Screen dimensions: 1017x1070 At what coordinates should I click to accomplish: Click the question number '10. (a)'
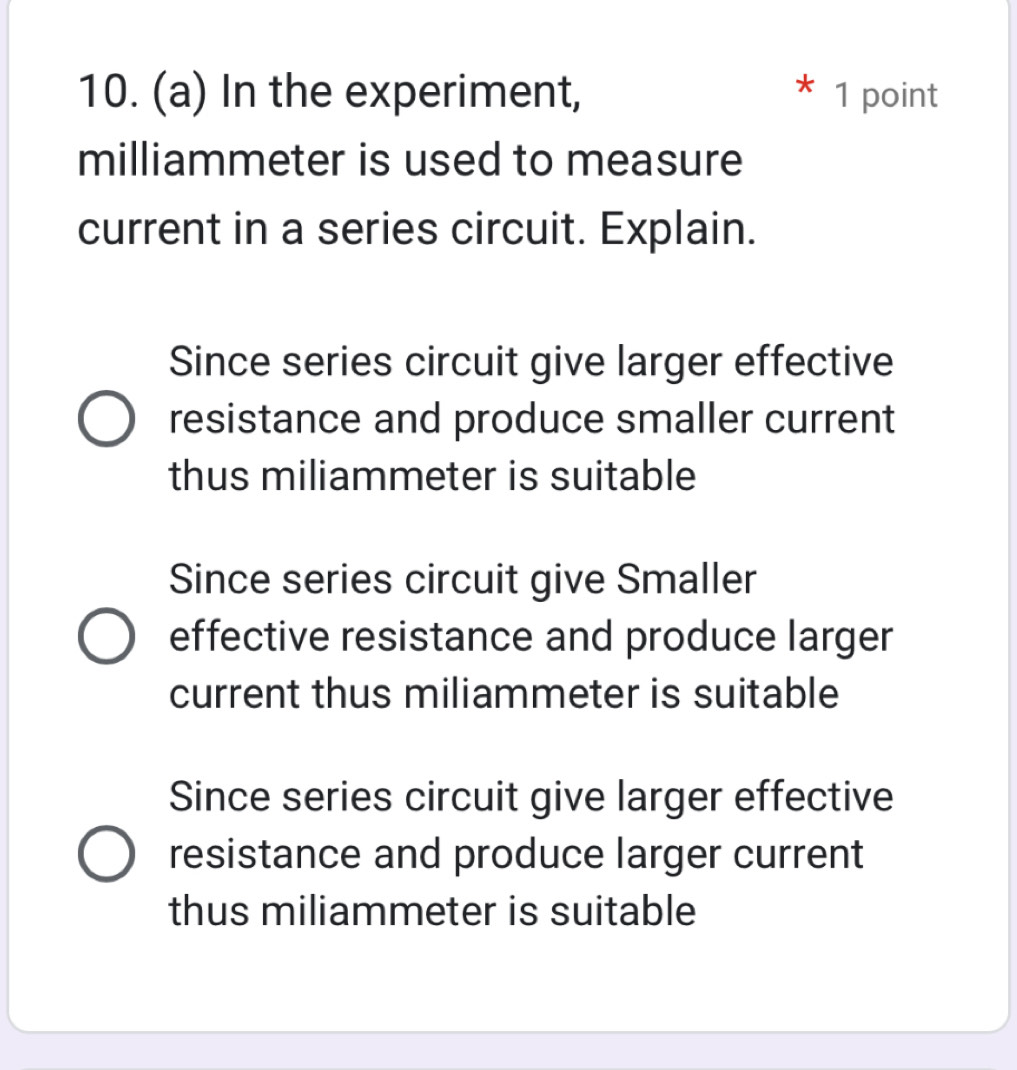pos(143,95)
